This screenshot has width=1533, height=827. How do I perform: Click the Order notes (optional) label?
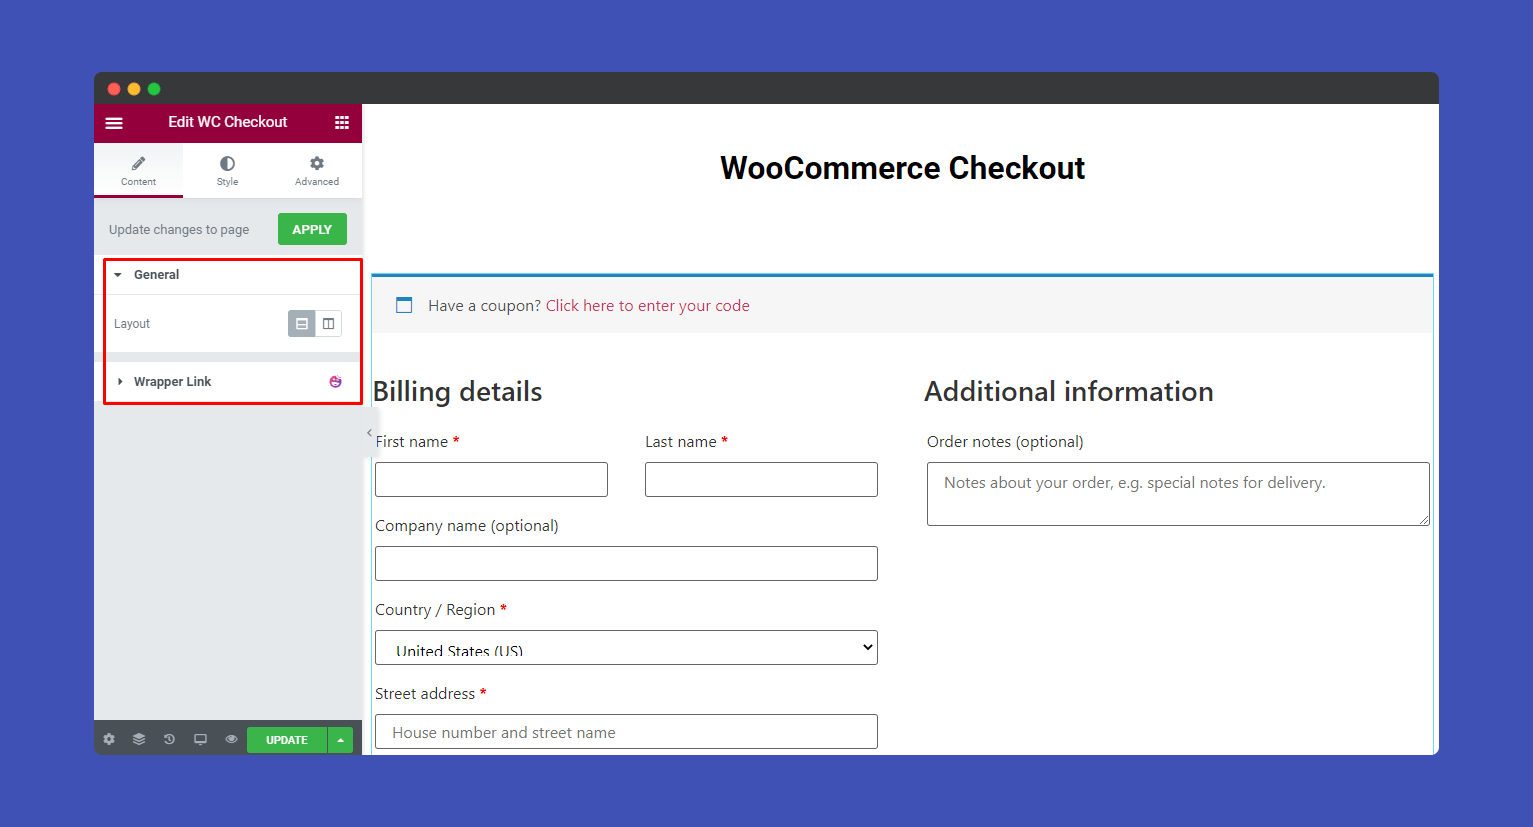pos(1005,442)
